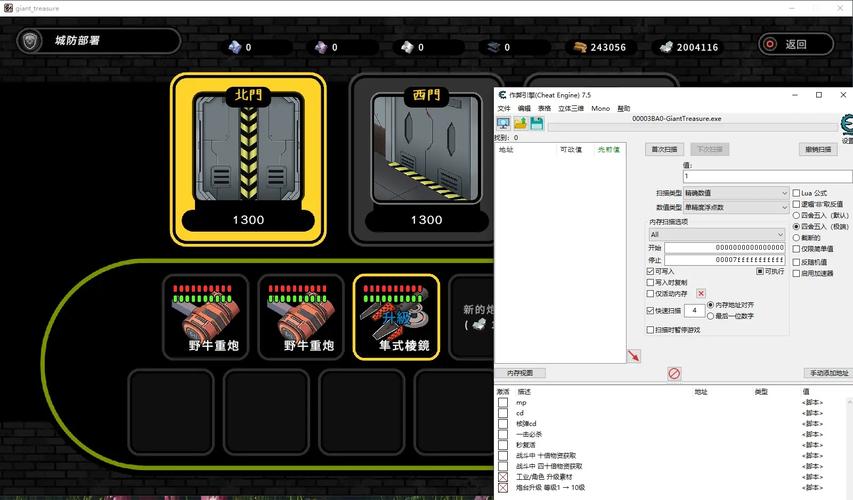Open the 扫描类型 dropdown

tap(736, 193)
